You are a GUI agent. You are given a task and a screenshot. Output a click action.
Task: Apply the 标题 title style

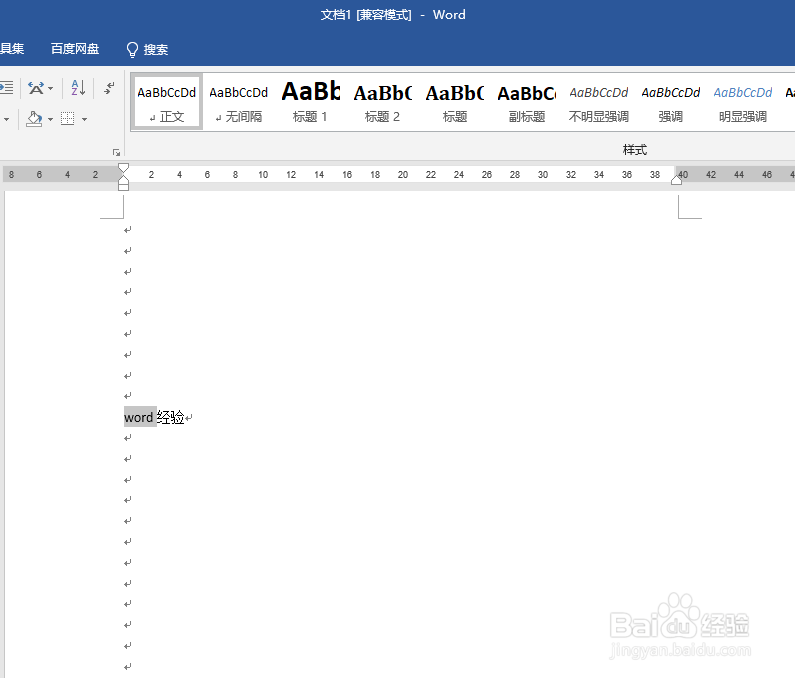point(455,103)
